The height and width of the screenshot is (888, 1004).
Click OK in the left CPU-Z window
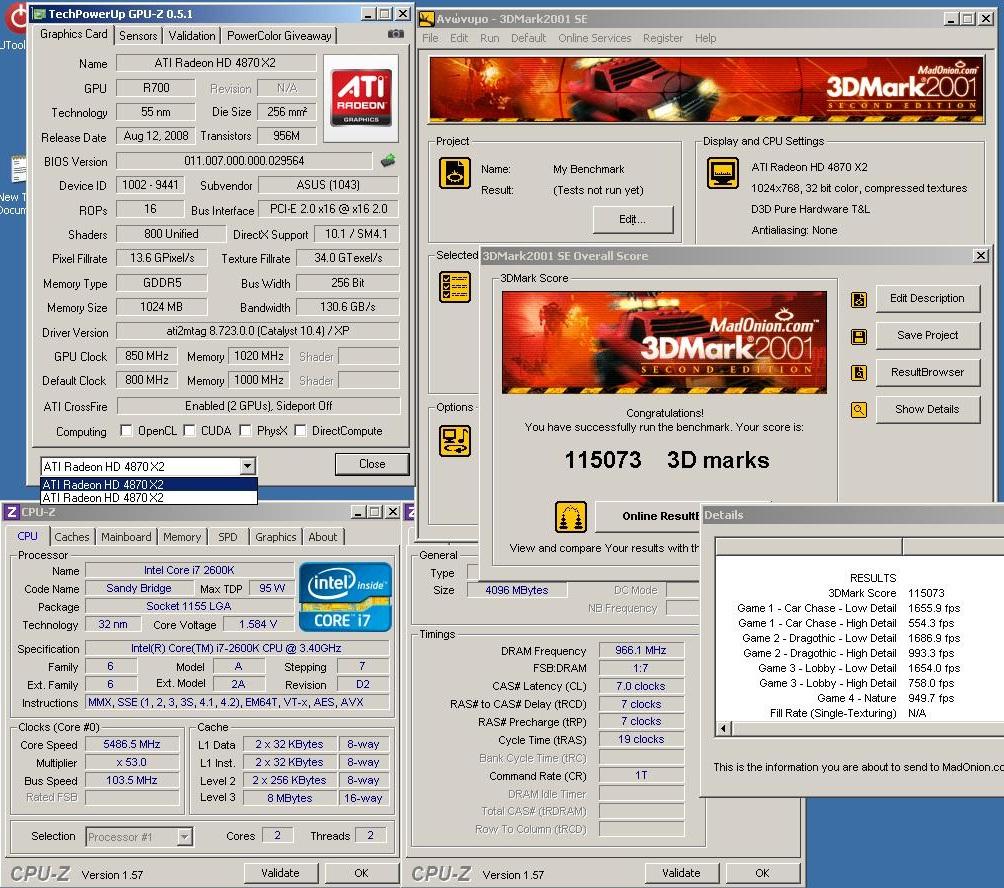coord(361,873)
